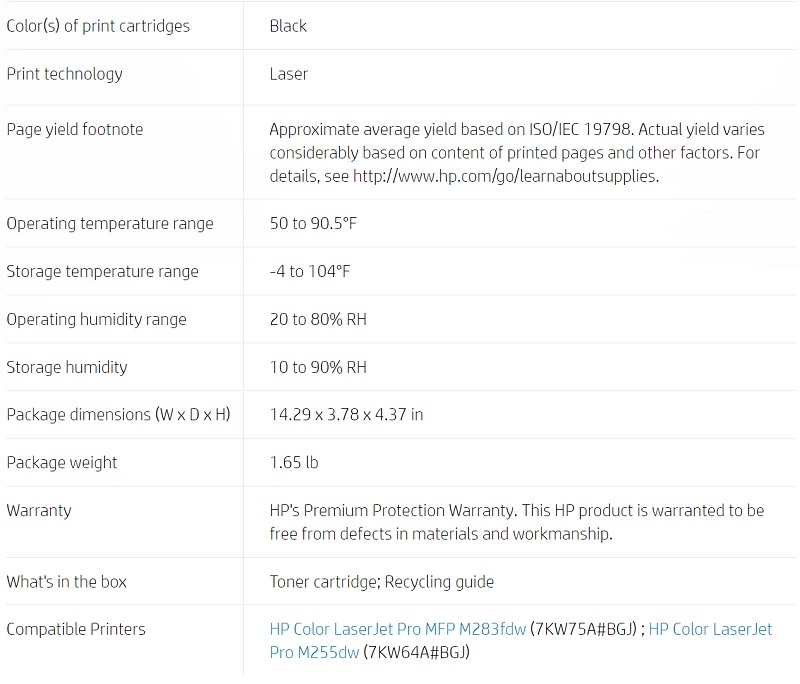Click the Storage humidity value 10 to 90% RH

click(318, 367)
